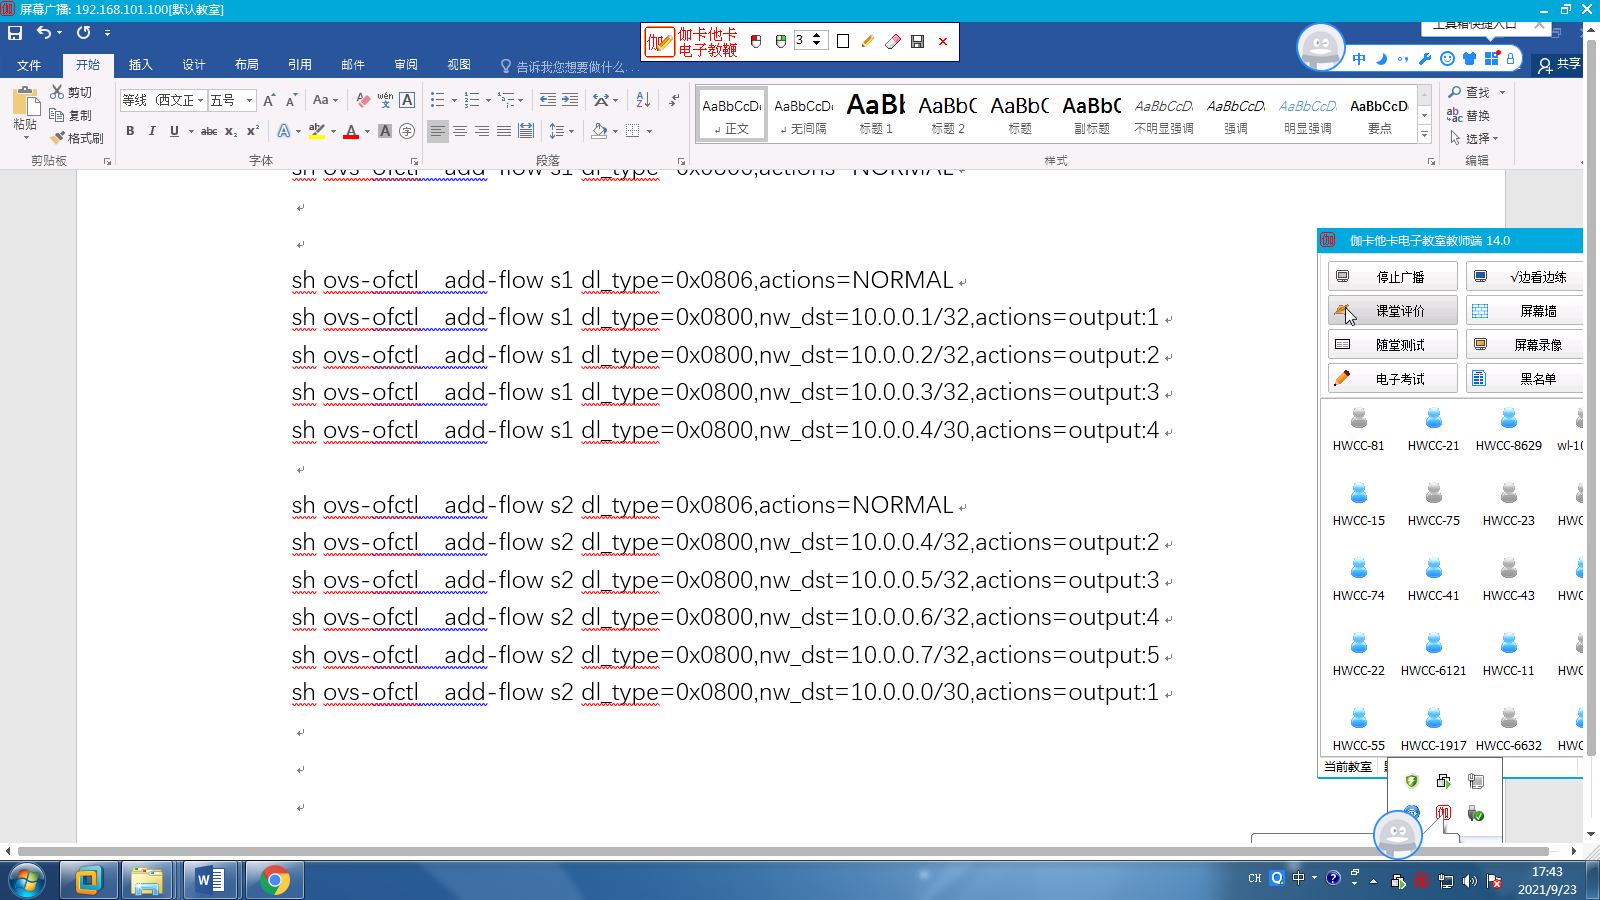Viewport: 1600px width, 900px height.
Task: Click the eraser tool in the e-pointer toolbar
Action: click(x=892, y=41)
